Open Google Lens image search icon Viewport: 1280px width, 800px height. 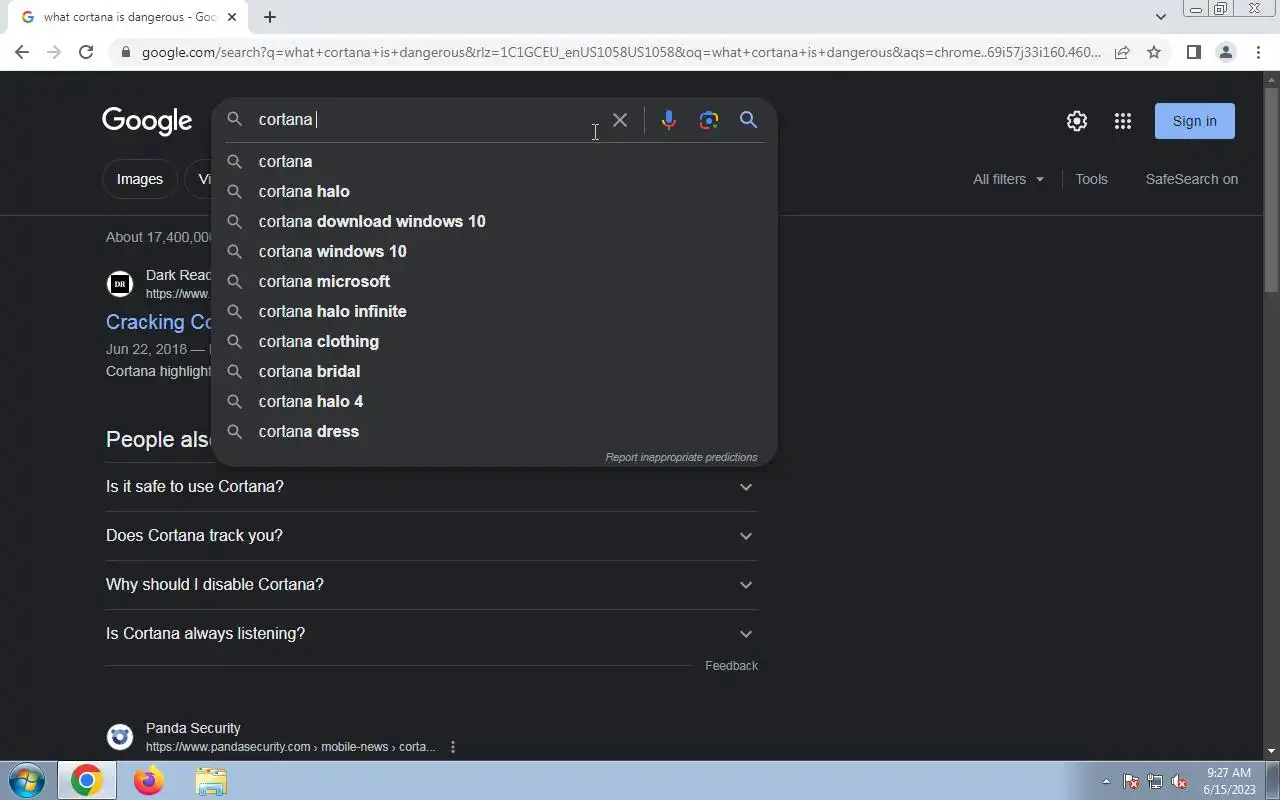709,120
